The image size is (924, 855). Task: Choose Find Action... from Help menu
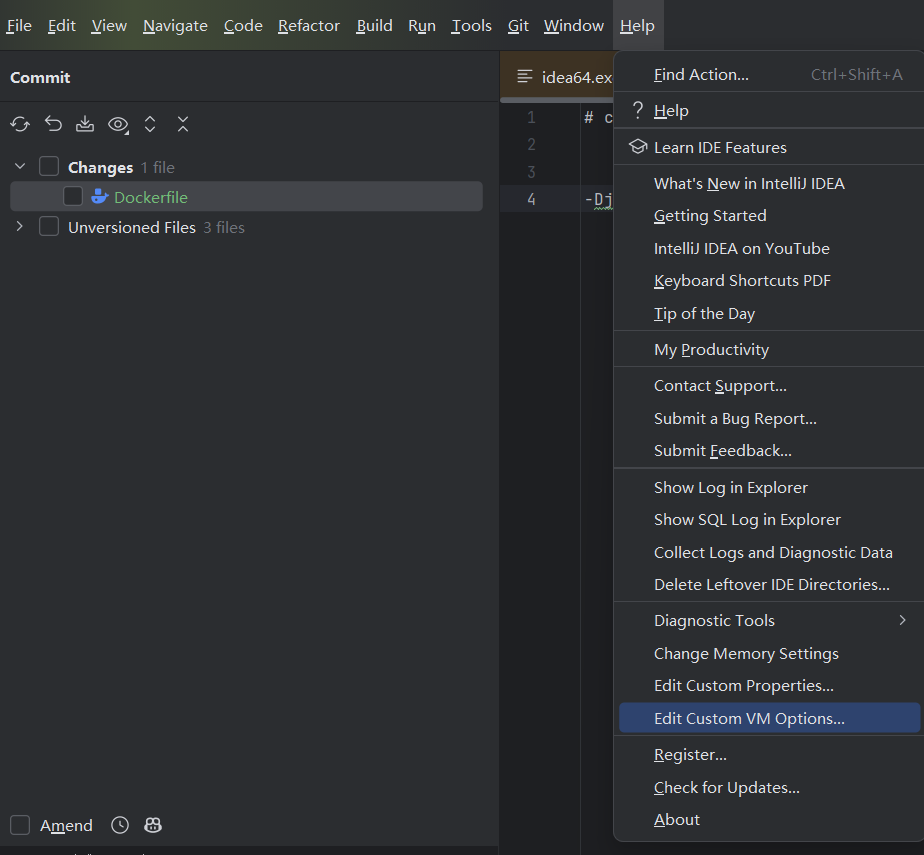click(x=769, y=74)
